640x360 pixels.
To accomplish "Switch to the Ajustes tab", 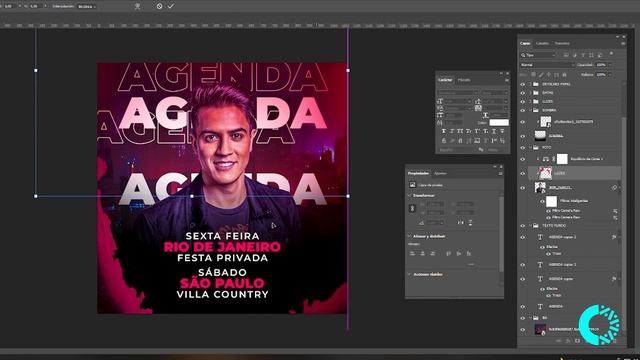I will point(440,173).
